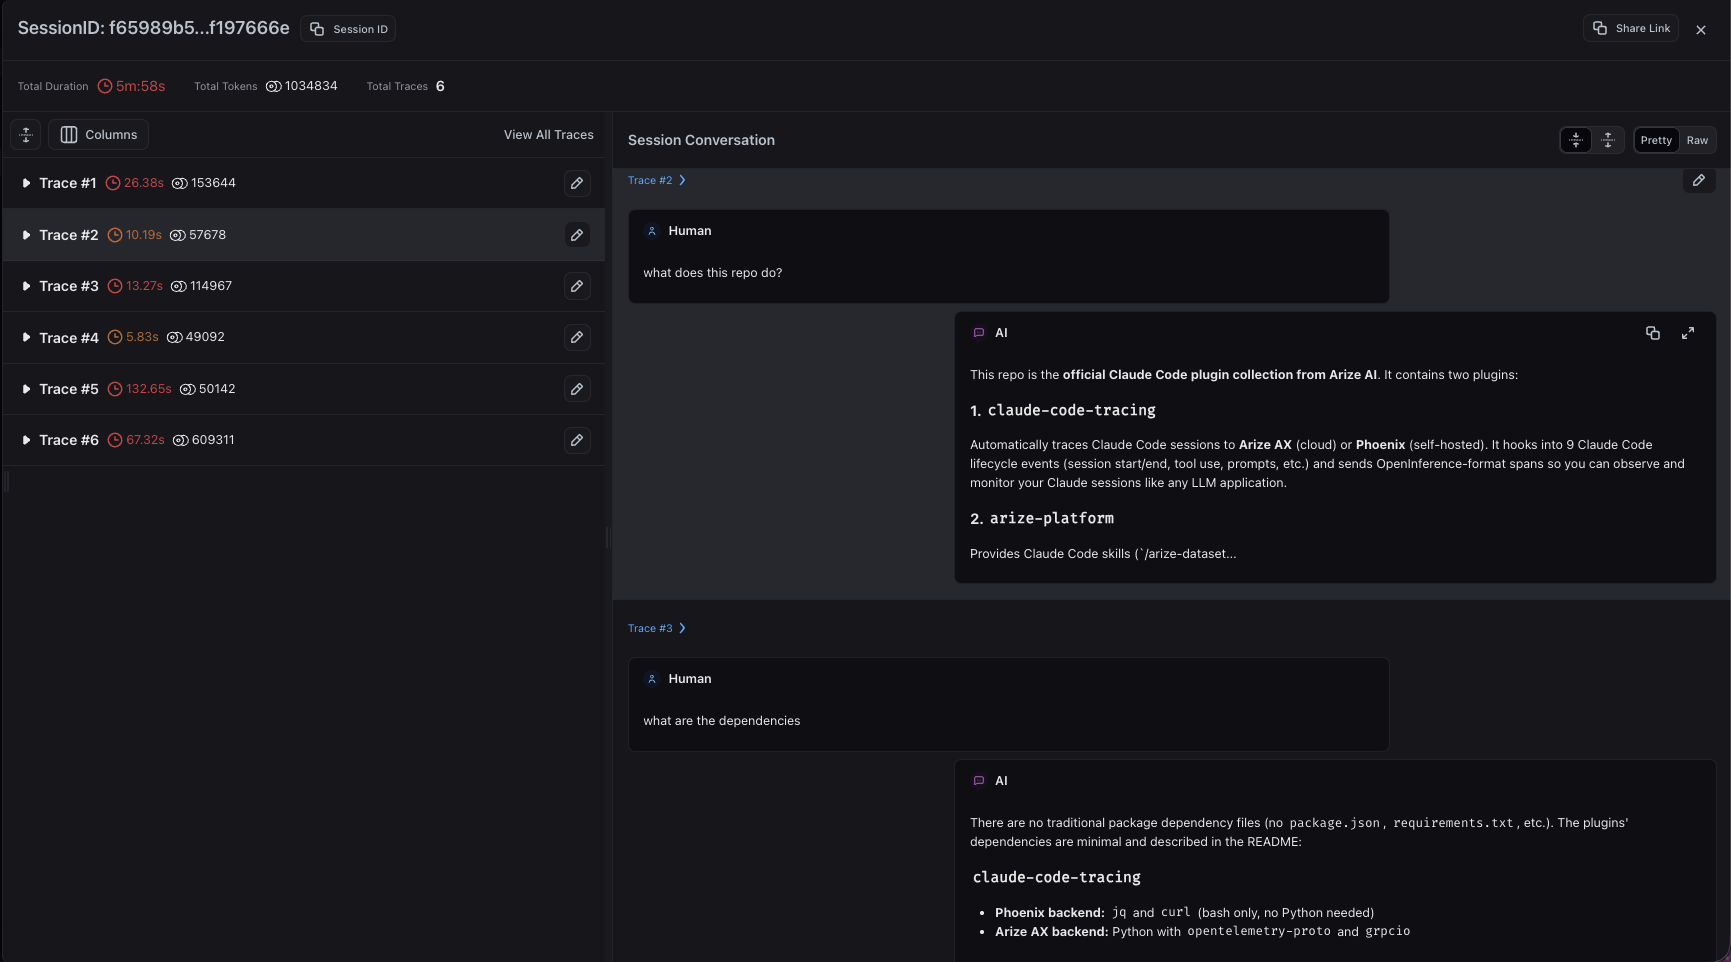
Task: Click the Share Link button
Action: [1631, 29]
